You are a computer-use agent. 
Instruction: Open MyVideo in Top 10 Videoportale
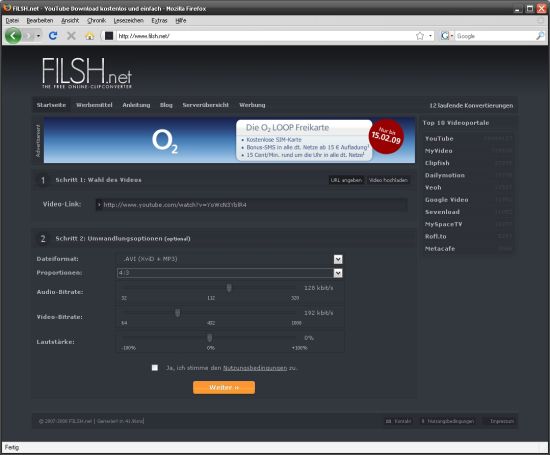(438, 151)
